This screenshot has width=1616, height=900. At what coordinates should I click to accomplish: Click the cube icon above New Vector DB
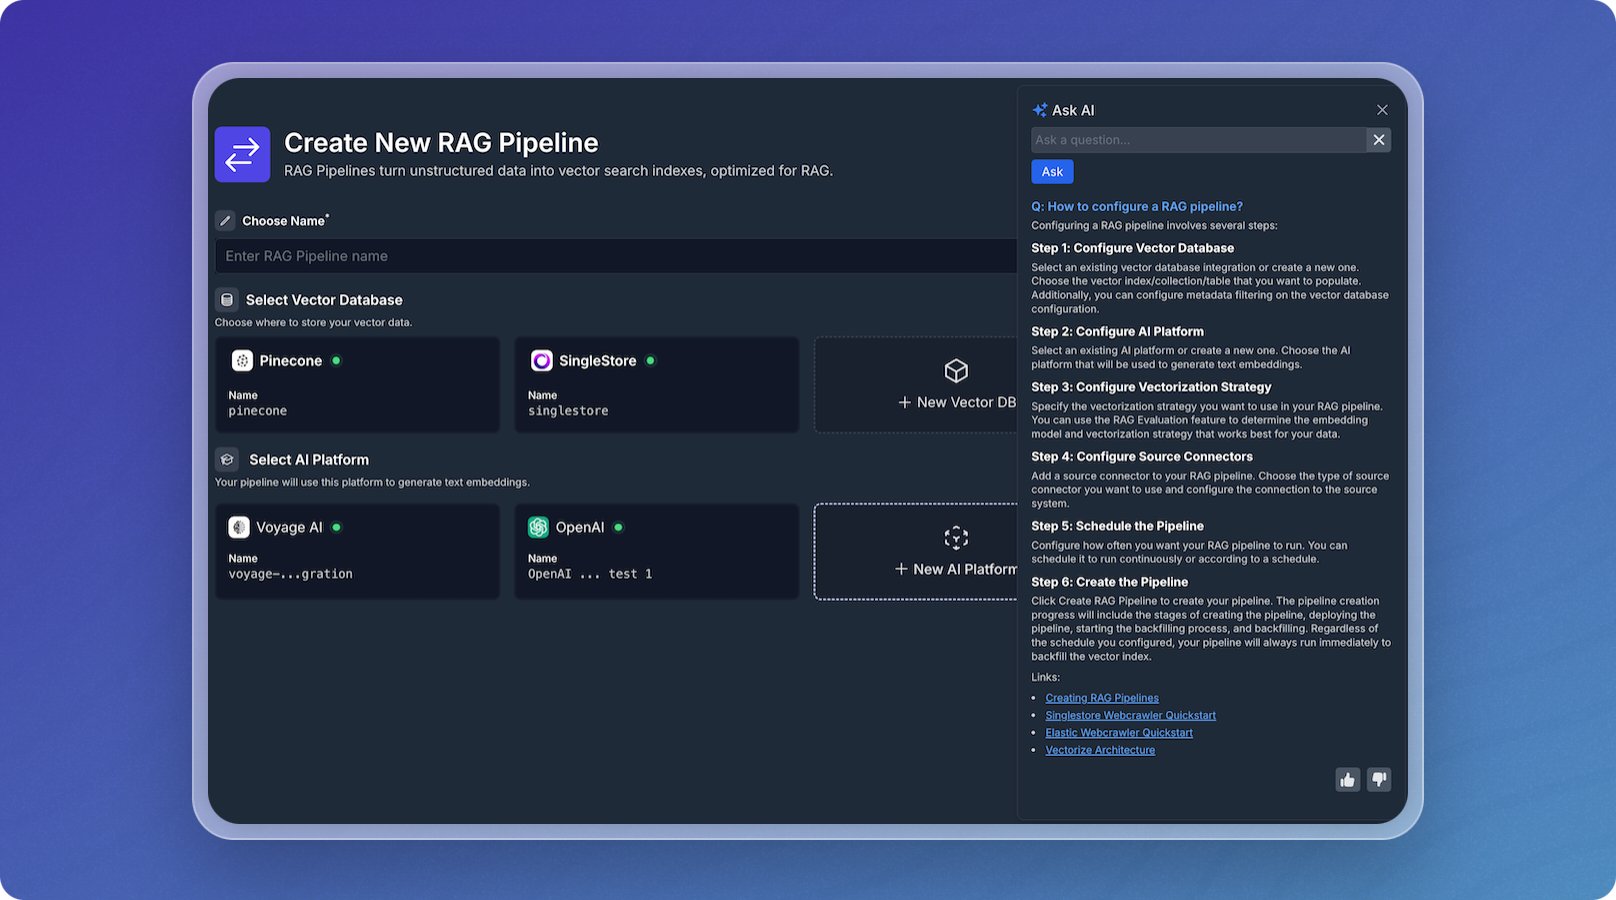pyautogui.click(x=956, y=371)
